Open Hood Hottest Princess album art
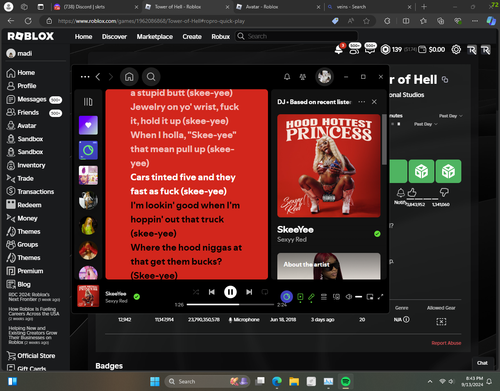500x391 pixels. pyautogui.click(x=329, y=166)
